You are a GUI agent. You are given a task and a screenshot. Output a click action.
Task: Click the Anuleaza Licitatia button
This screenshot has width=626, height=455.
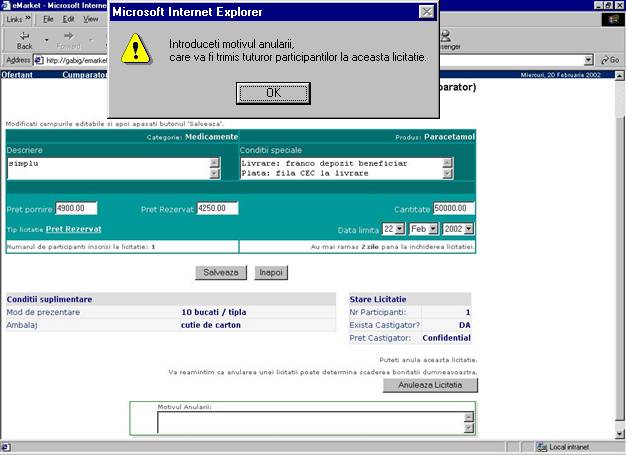point(430,385)
